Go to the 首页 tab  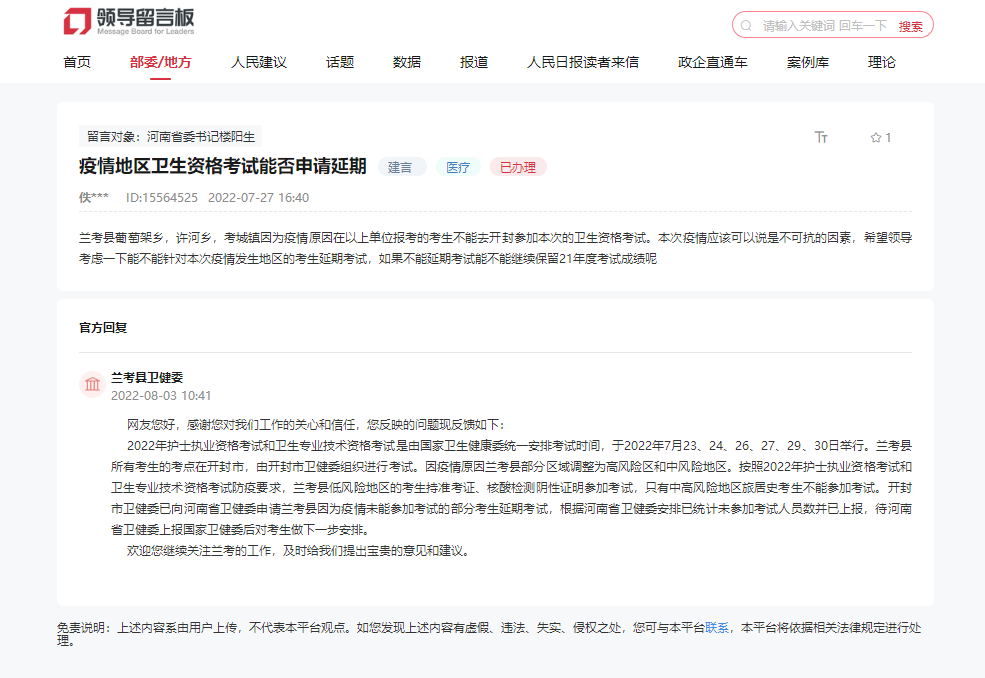(x=77, y=62)
